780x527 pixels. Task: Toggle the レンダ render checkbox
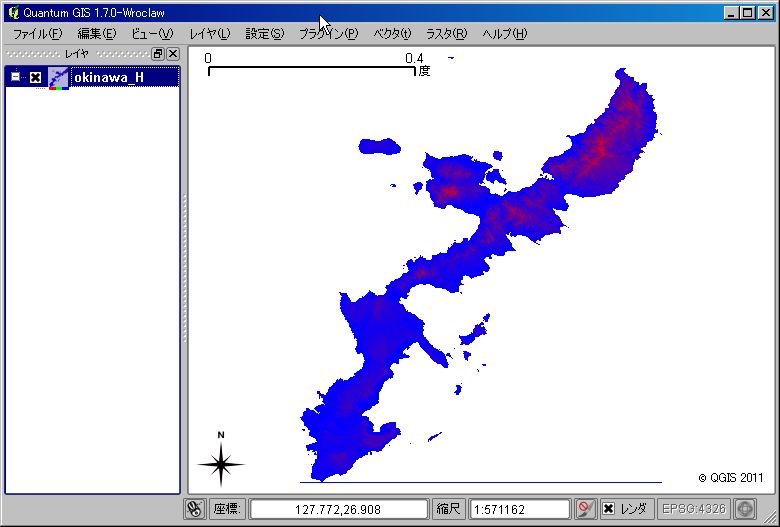(608, 509)
